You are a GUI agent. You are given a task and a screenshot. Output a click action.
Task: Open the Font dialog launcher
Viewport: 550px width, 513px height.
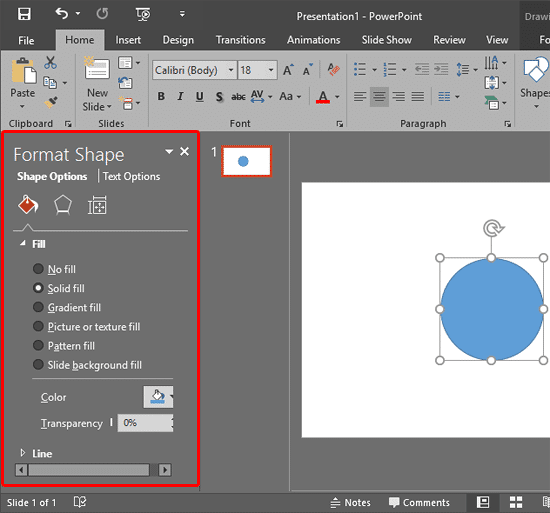tap(340, 124)
